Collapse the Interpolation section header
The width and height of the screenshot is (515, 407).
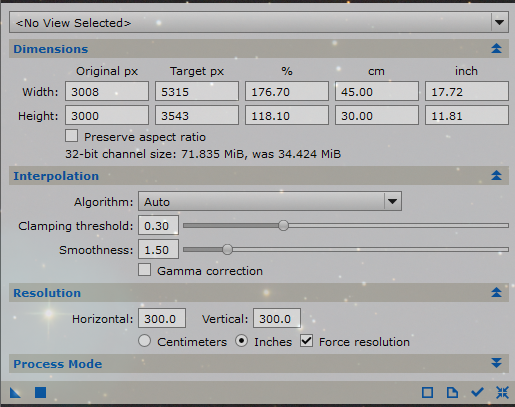(259, 176)
